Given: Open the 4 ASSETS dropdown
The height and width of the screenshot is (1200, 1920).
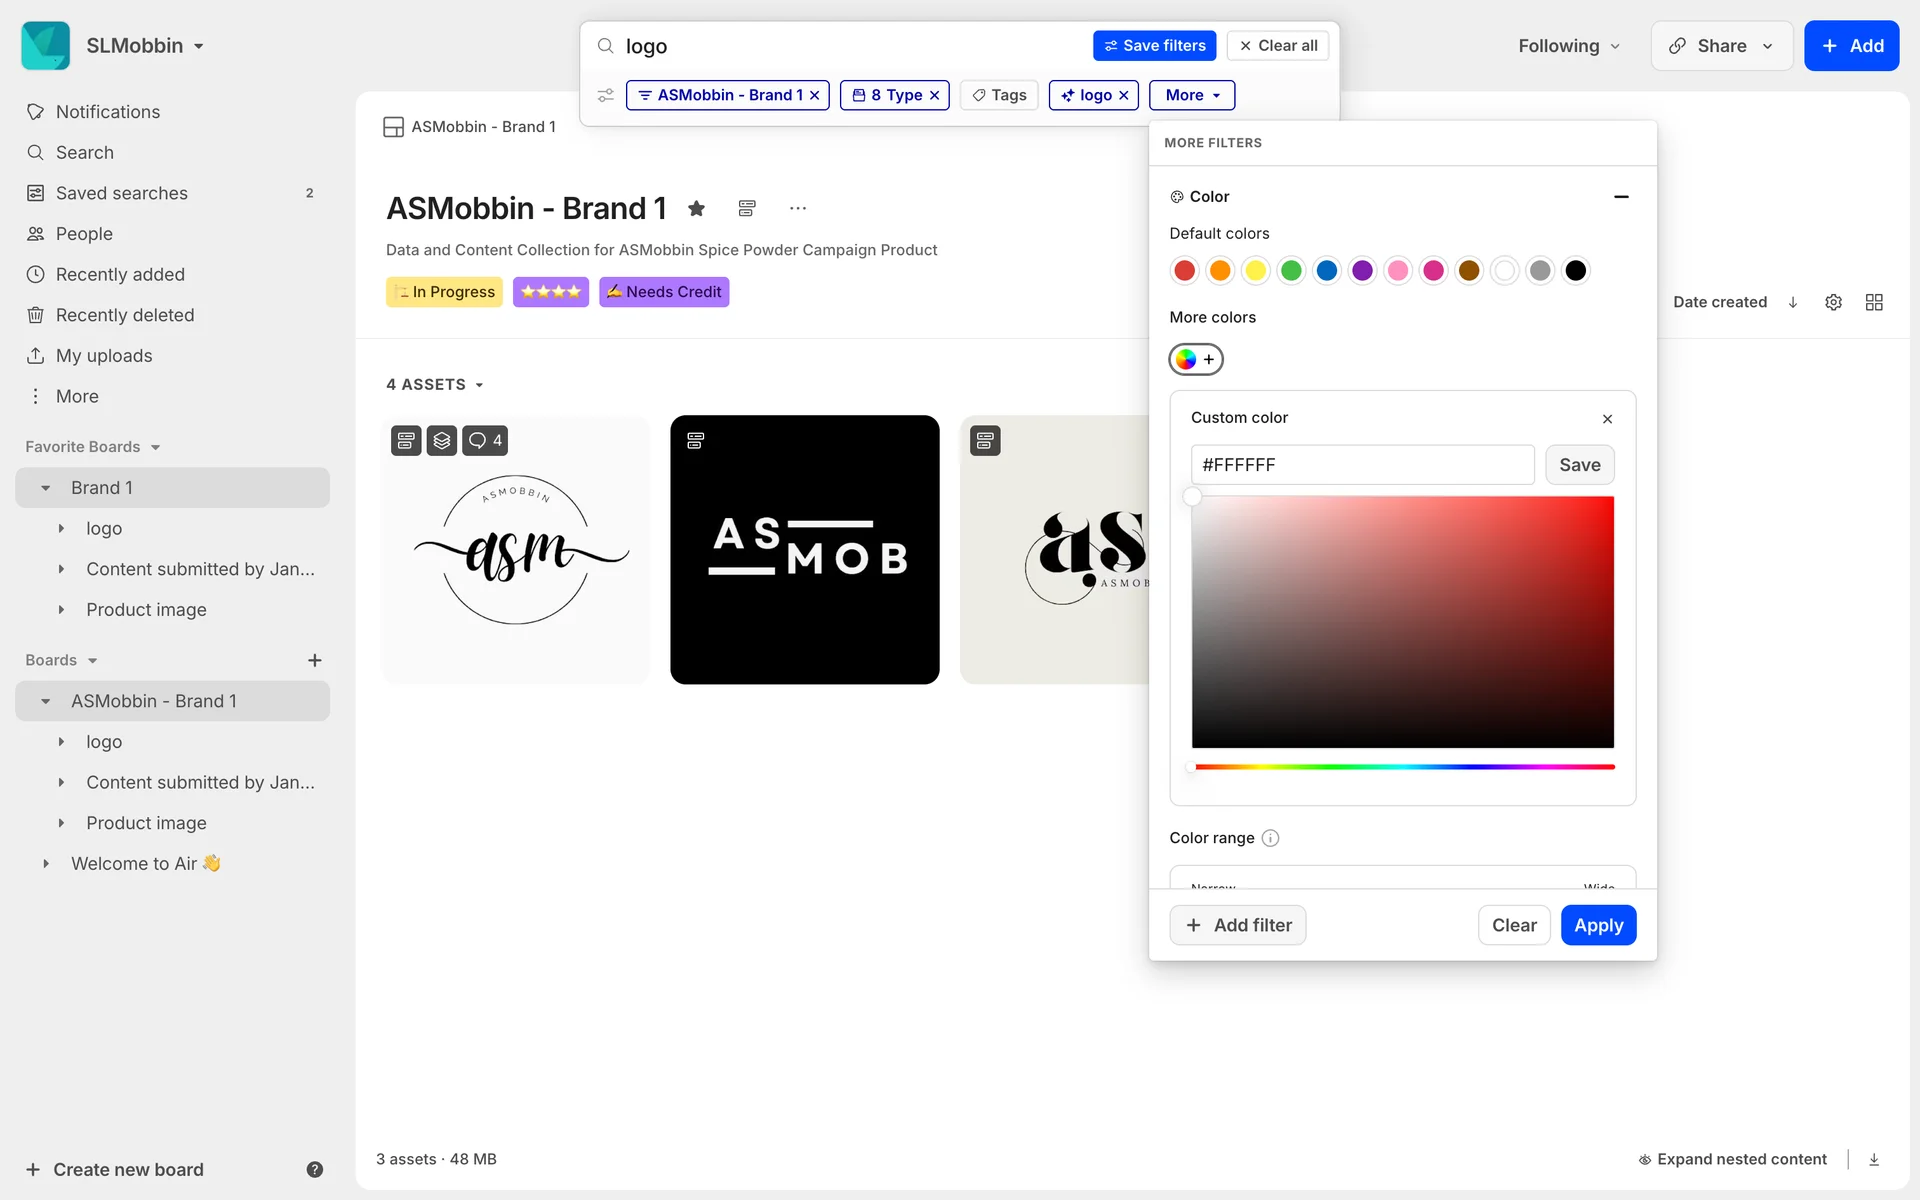Looking at the screenshot, I should pos(435,384).
